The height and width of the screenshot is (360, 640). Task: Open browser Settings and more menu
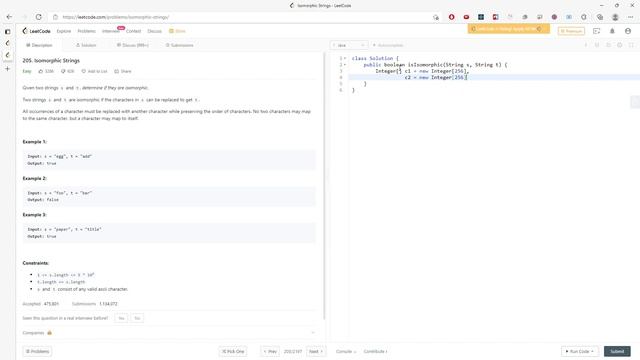pos(631,17)
